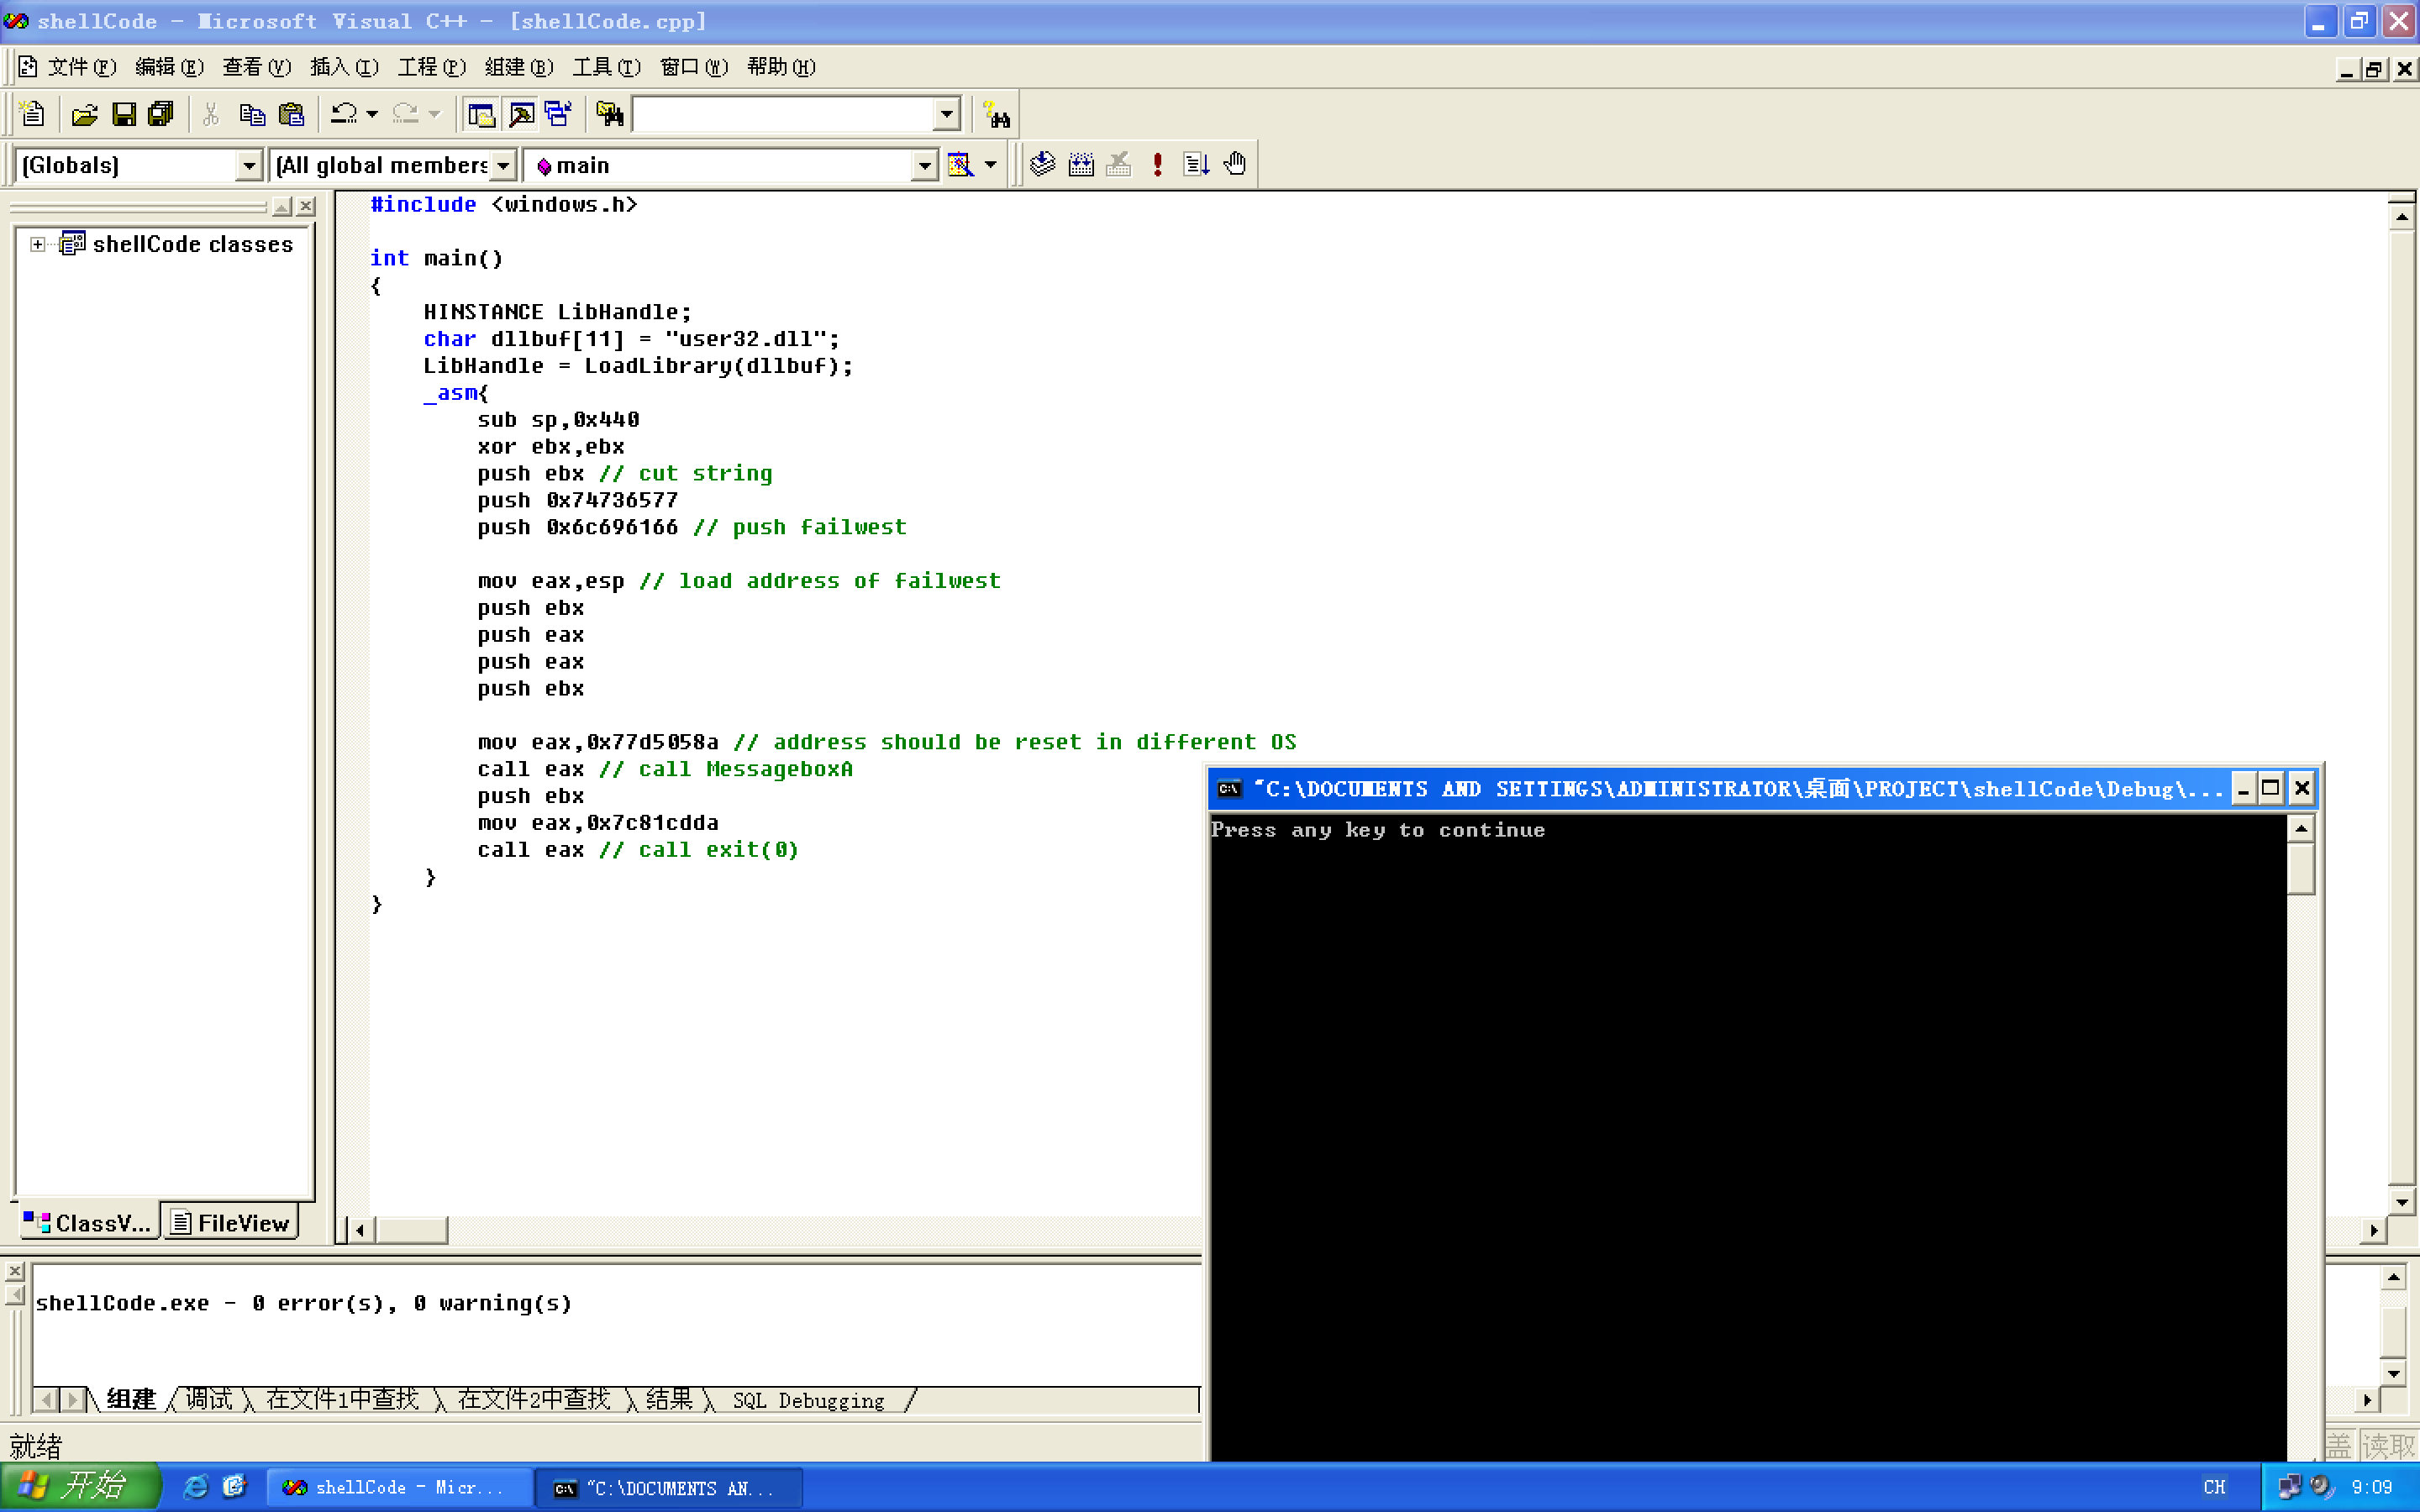Expand the shellCode classes tree node
2420x1512 pixels.
pyautogui.click(x=38, y=244)
